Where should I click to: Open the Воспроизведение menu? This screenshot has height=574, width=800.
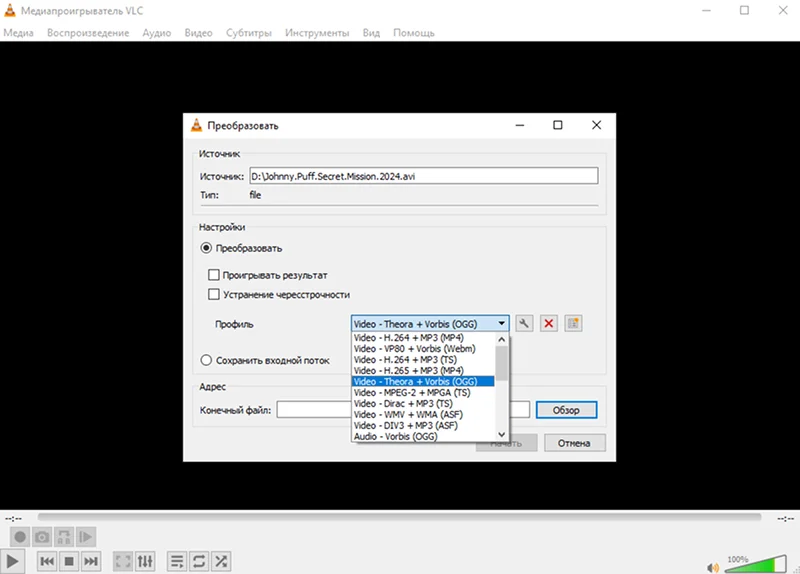click(88, 33)
